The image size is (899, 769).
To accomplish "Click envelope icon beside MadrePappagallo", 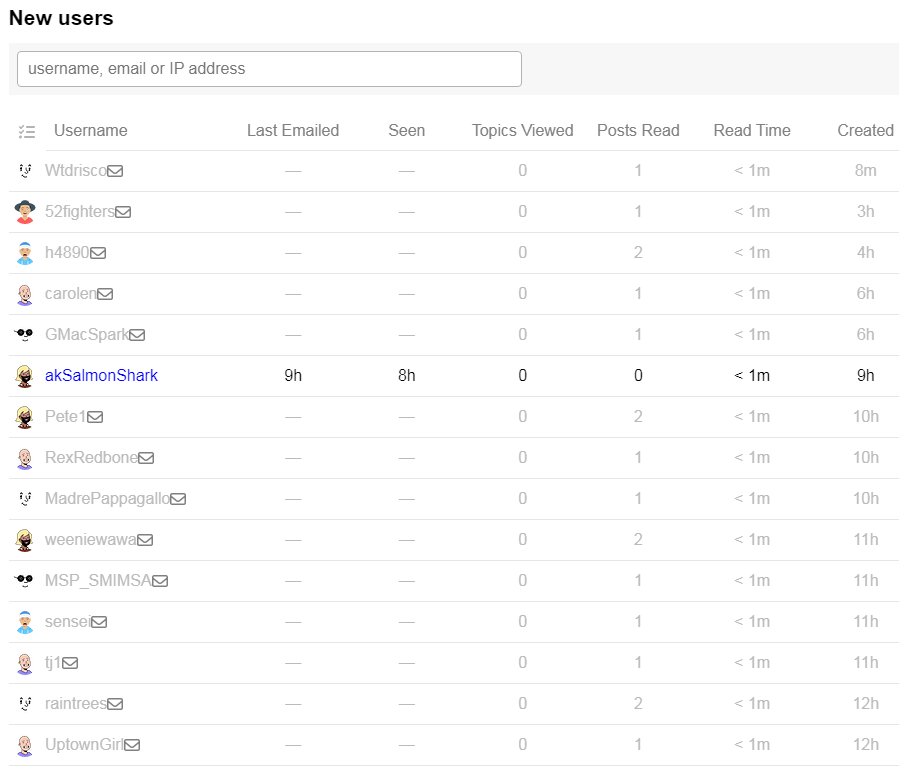I will click(178, 499).
